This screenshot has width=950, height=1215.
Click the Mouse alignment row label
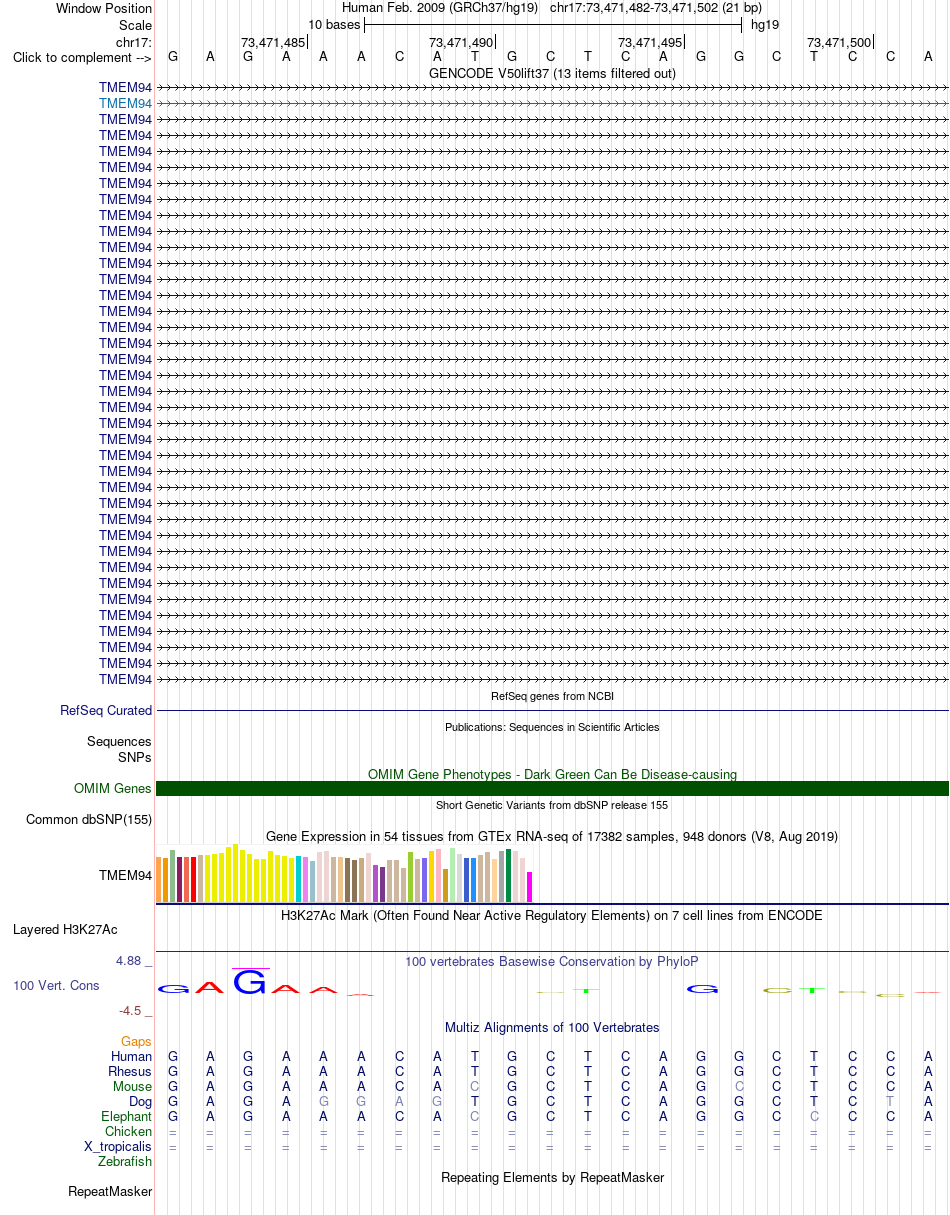point(133,1086)
